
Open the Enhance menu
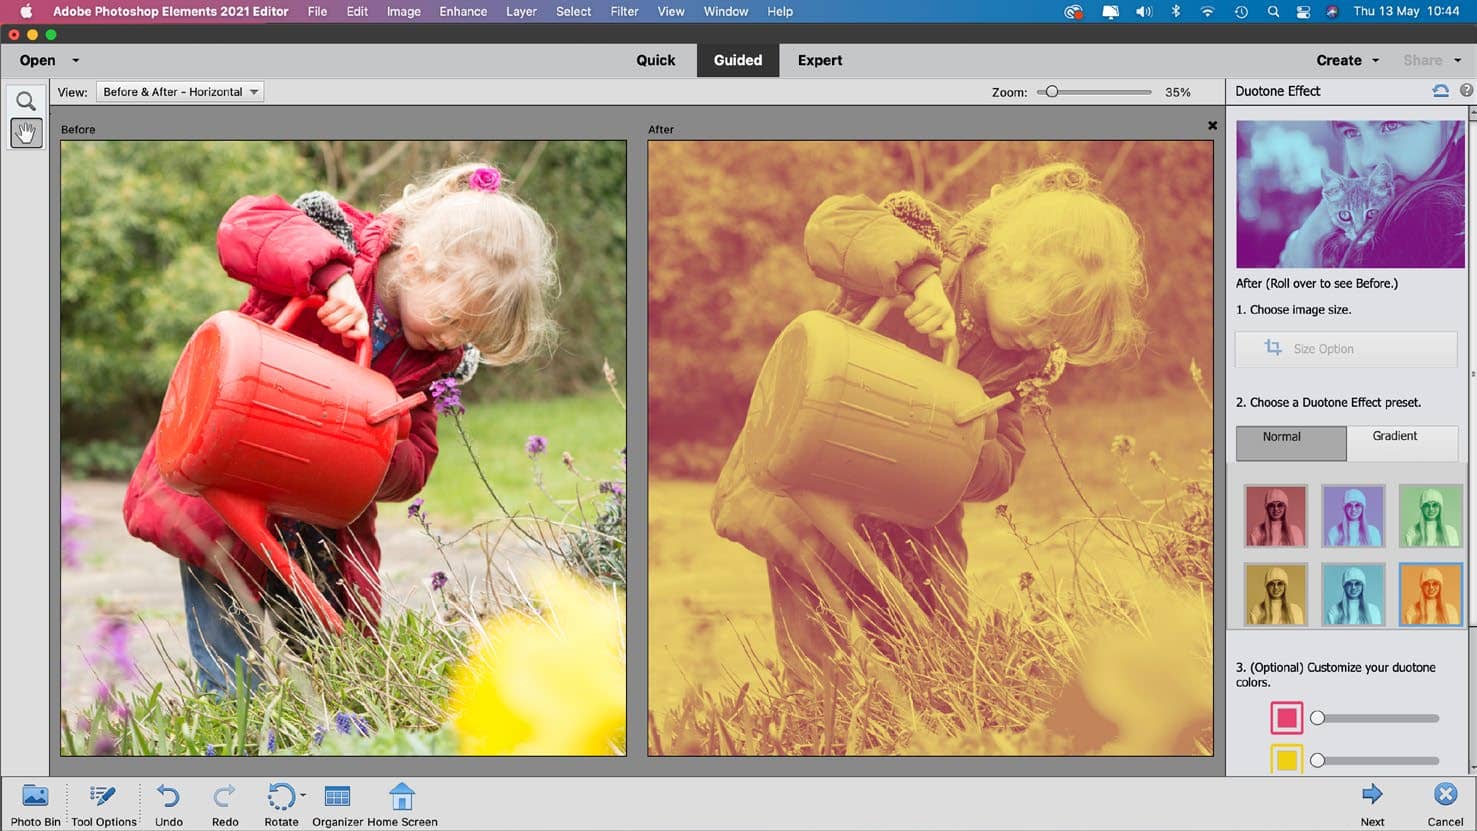tap(463, 12)
